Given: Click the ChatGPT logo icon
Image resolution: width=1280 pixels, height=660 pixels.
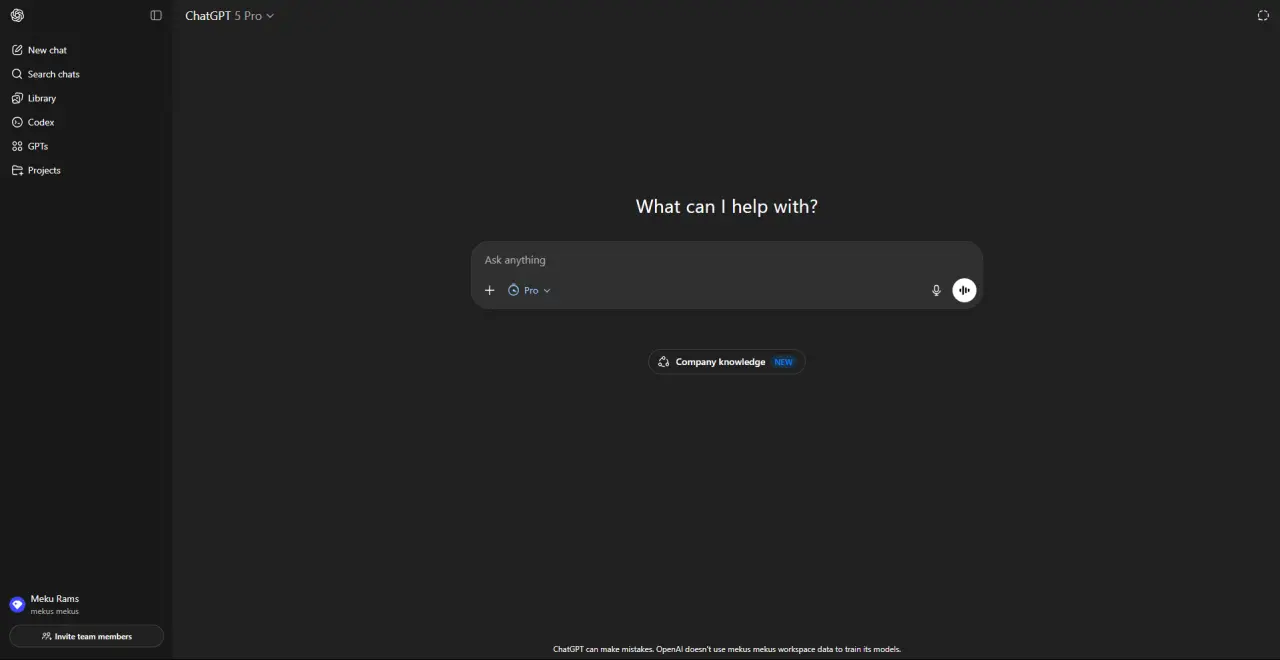Looking at the screenshot, I should coord(17,16).
